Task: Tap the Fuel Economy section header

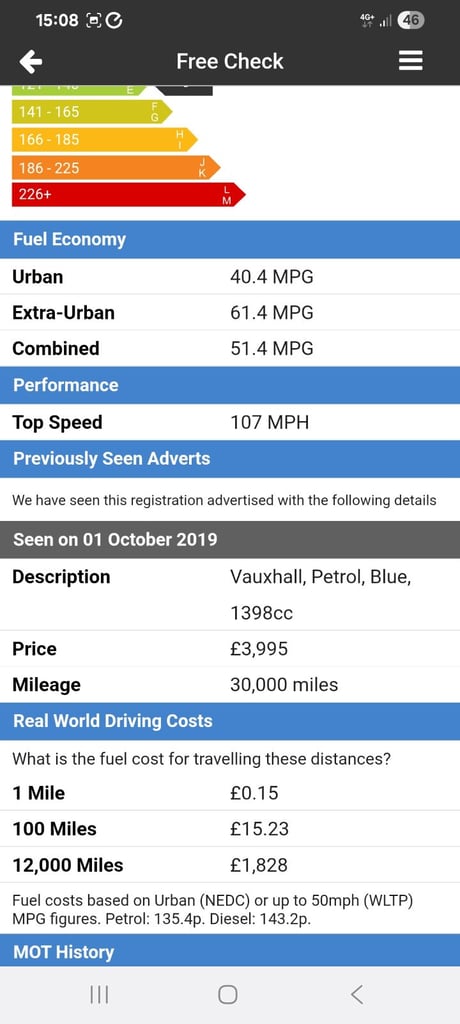Action: point(230,239)
